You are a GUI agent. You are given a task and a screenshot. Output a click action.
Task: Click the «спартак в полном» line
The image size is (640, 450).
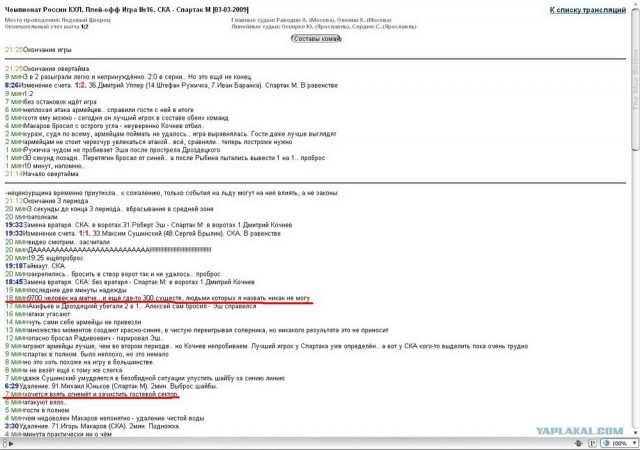click(x=87, y=354)
